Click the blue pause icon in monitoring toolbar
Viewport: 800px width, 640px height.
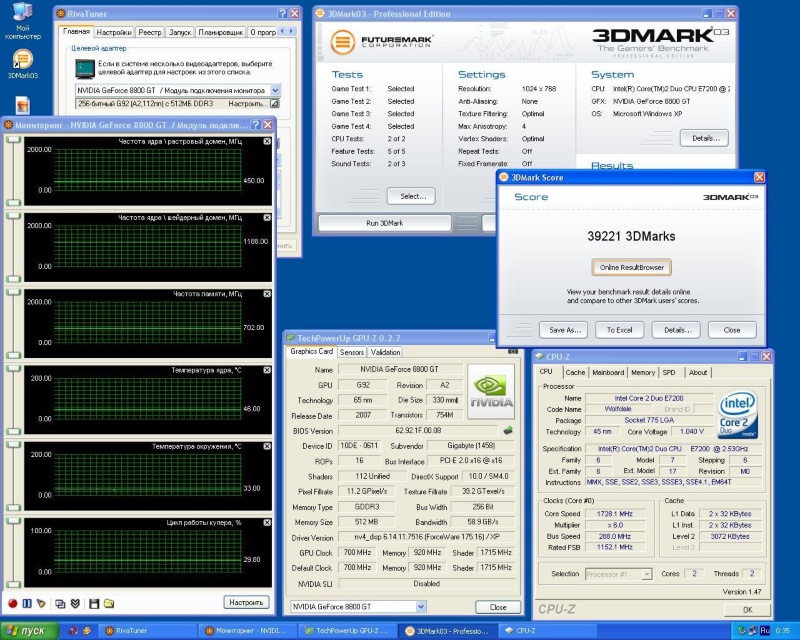pos(27,604)
